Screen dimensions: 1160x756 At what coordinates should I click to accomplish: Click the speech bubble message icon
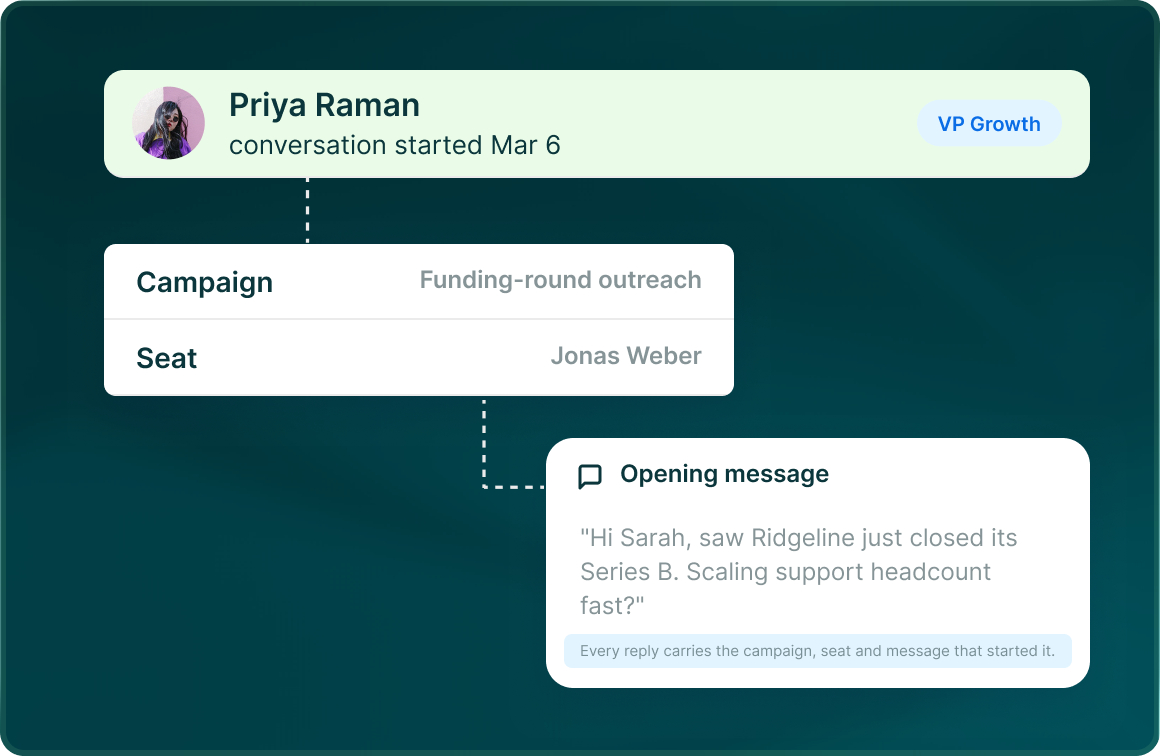(590, 476)
